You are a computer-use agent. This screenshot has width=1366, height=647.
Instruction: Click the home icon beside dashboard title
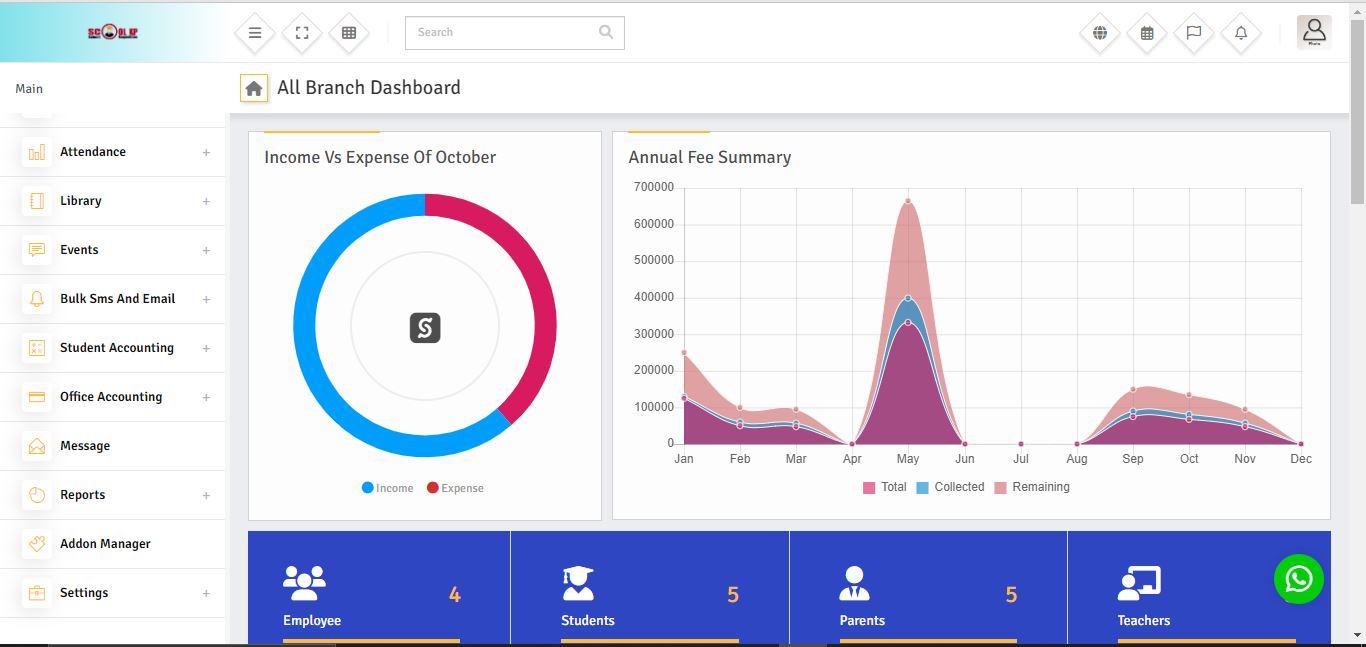(254, 89)
